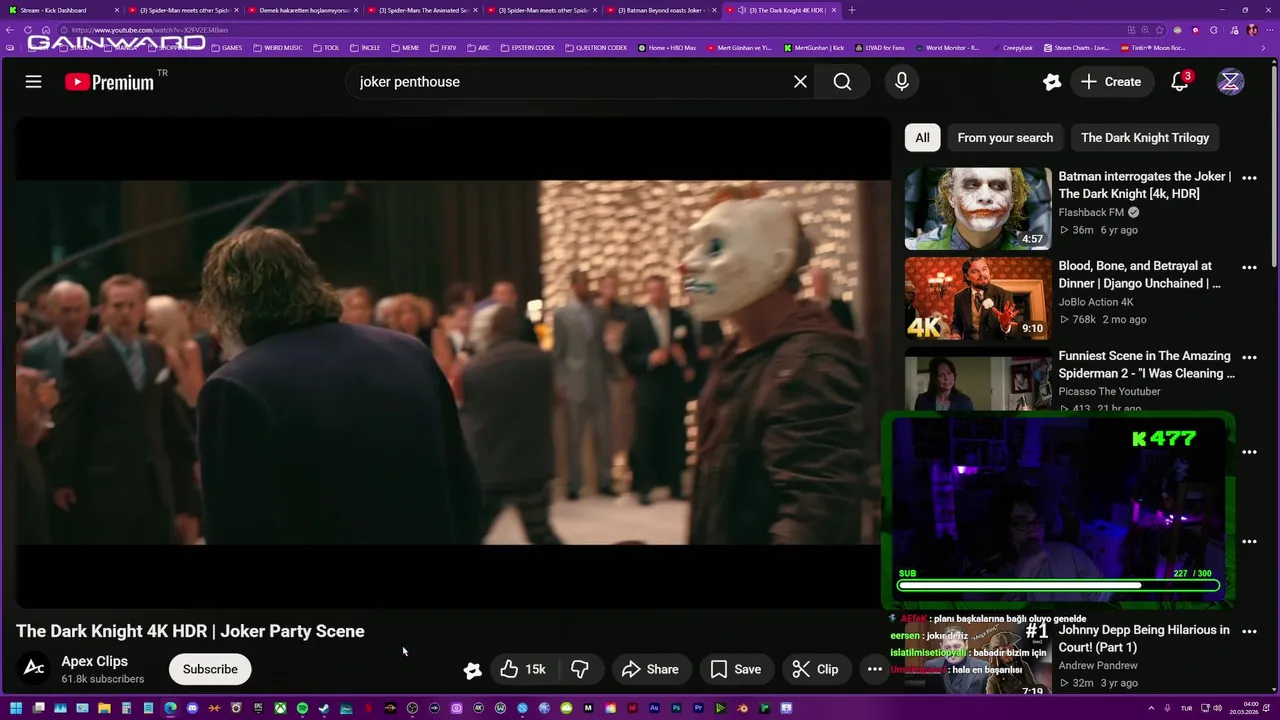
Task: Click the Save button
Action: click(x=736, y=669)
